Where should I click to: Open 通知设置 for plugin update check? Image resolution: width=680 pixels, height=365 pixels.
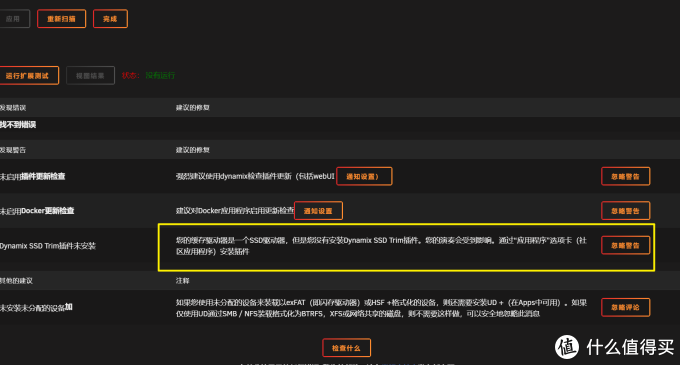364,176
